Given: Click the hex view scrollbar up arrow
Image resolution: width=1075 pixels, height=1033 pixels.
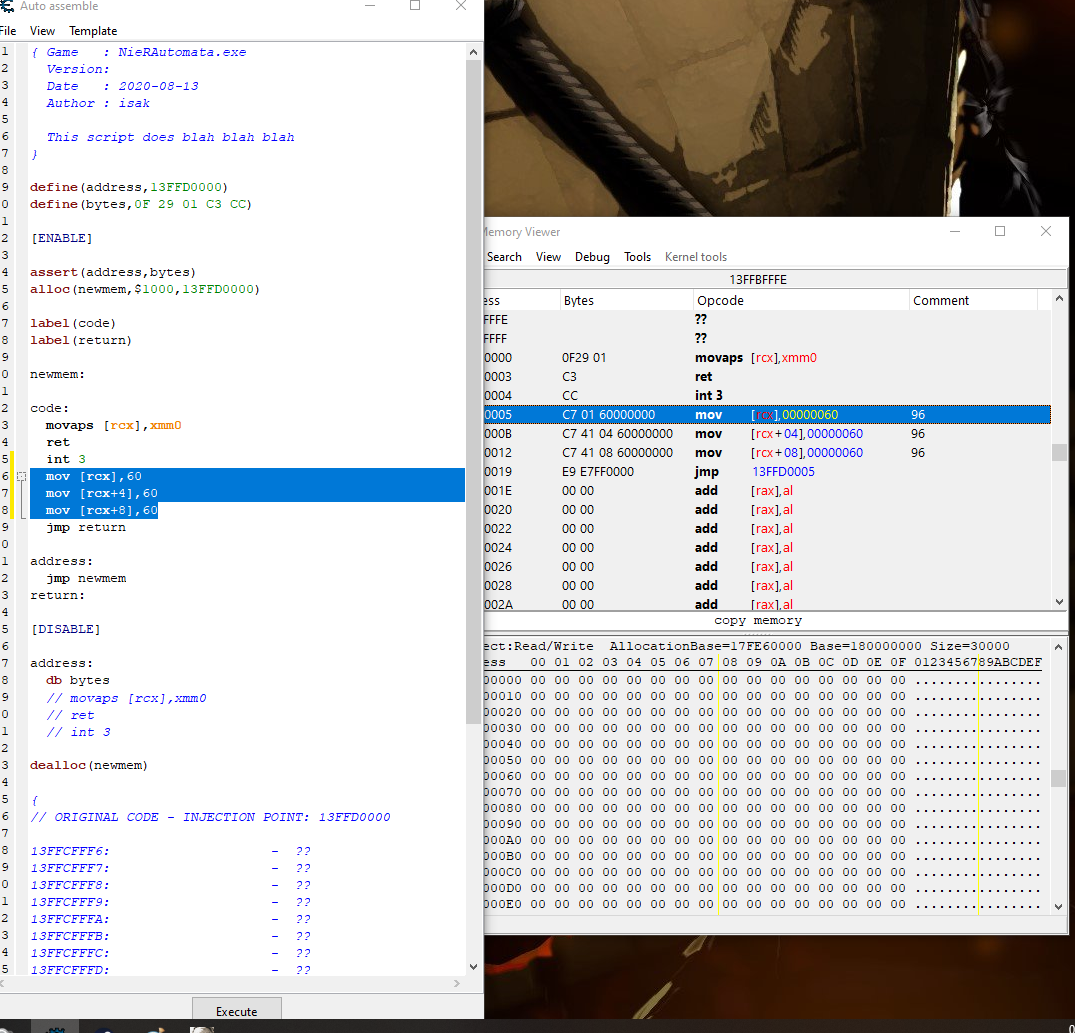Looking at the screenshot, I should 1059,646.
